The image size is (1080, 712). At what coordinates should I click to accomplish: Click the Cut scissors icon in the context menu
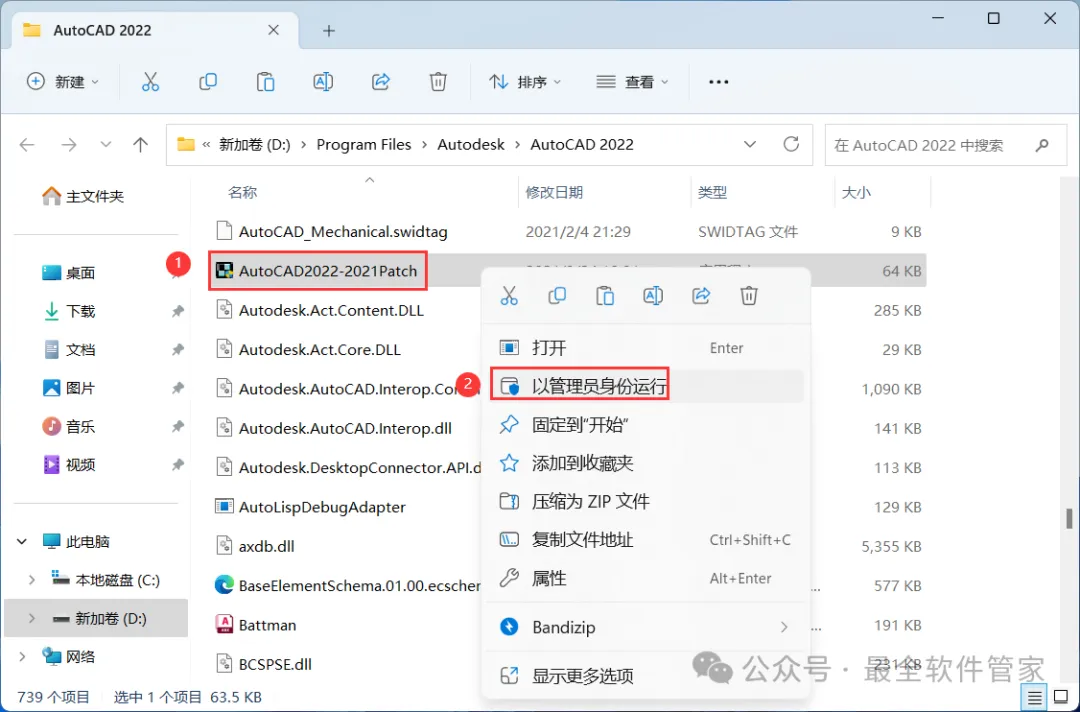click(x=509, y=296)
